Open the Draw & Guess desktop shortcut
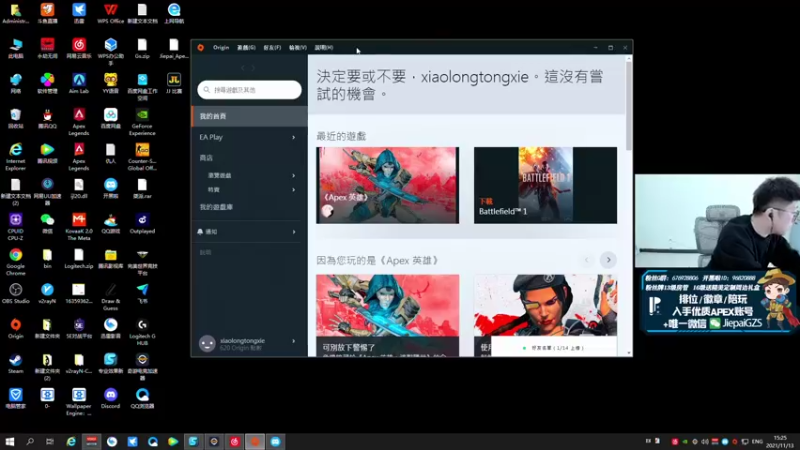Viewport: 800px width, 450px height. pos(111,296)
